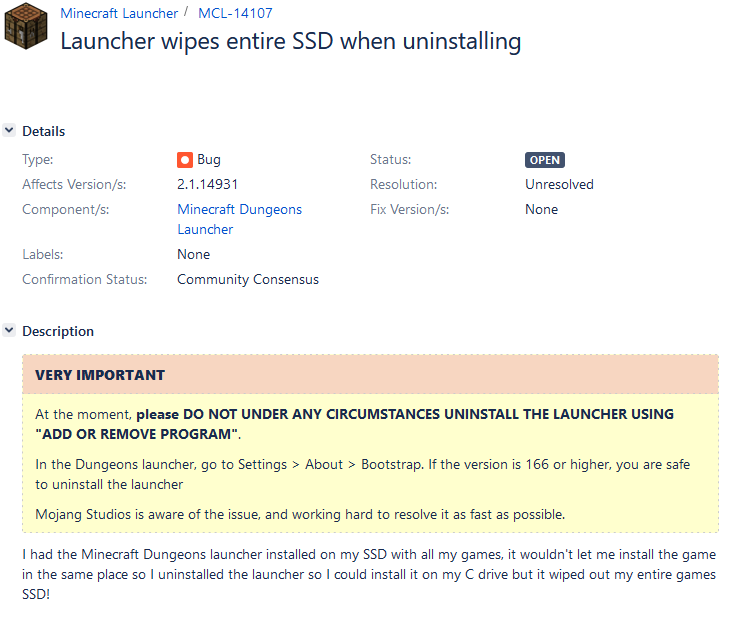The image size is (745, 624).
Task: Click the 'Mojang Studios is aware' sentence
Action: (300, 515)
